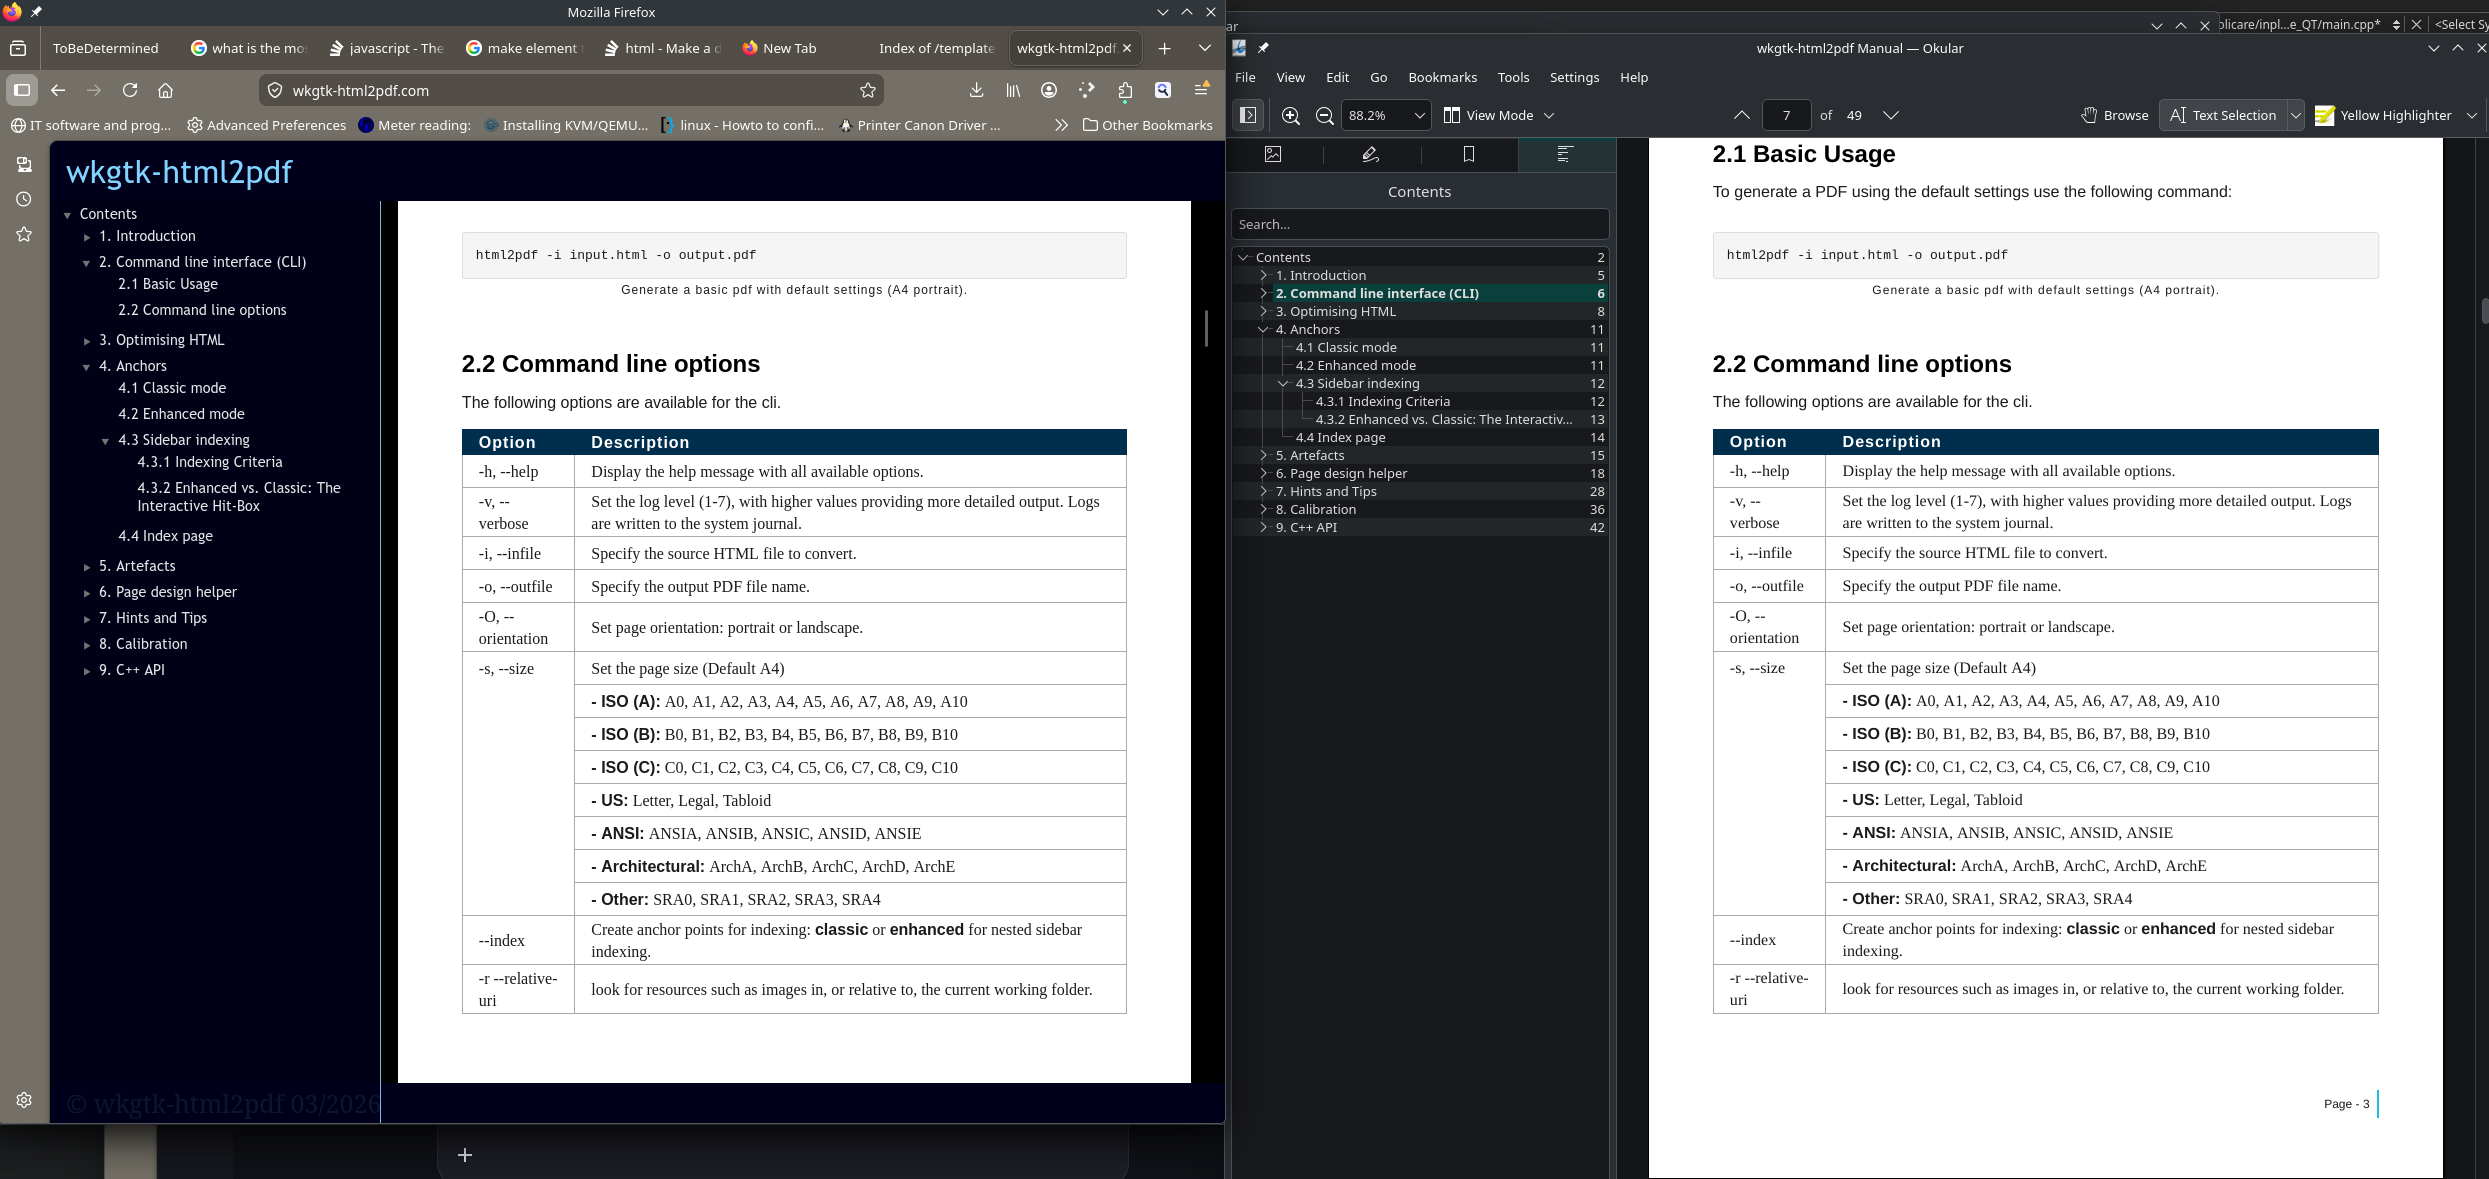Open Firefox library icon

1013,90
